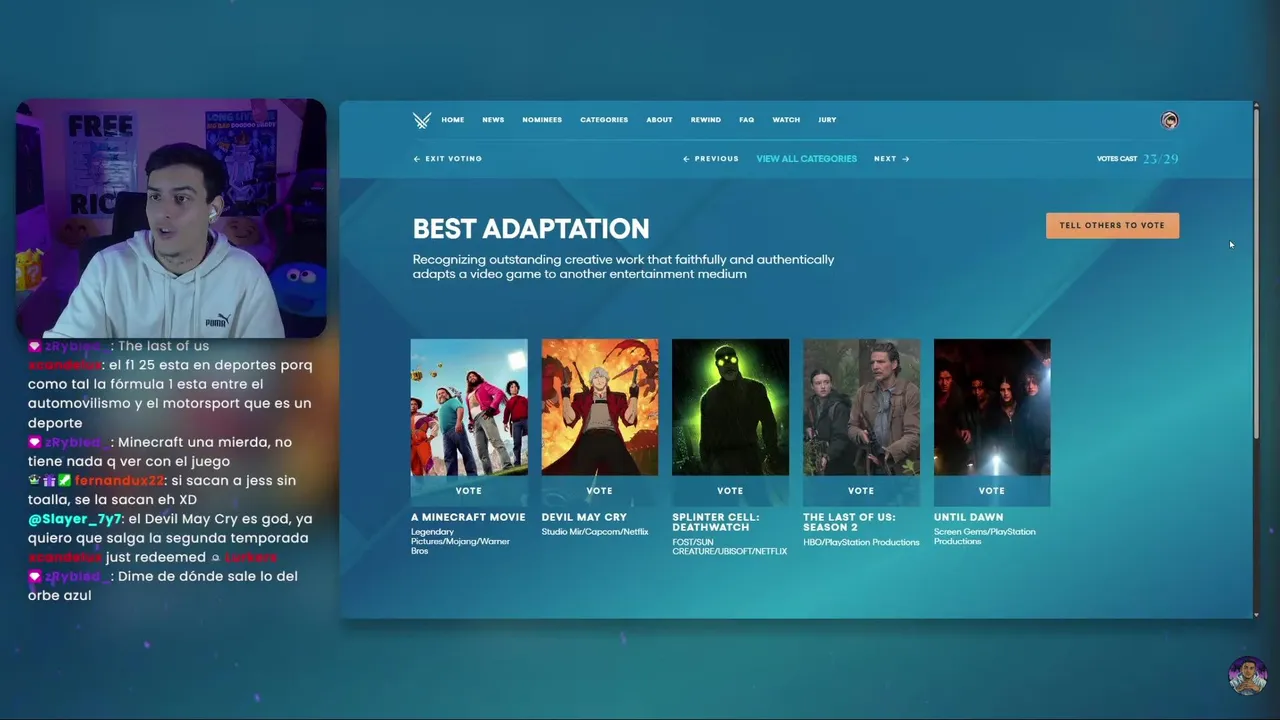Viewport: 1280px width, 720px height.
Task: Vote for Splinter Cell: Deathwatch
Action: [x=730, y=491]
